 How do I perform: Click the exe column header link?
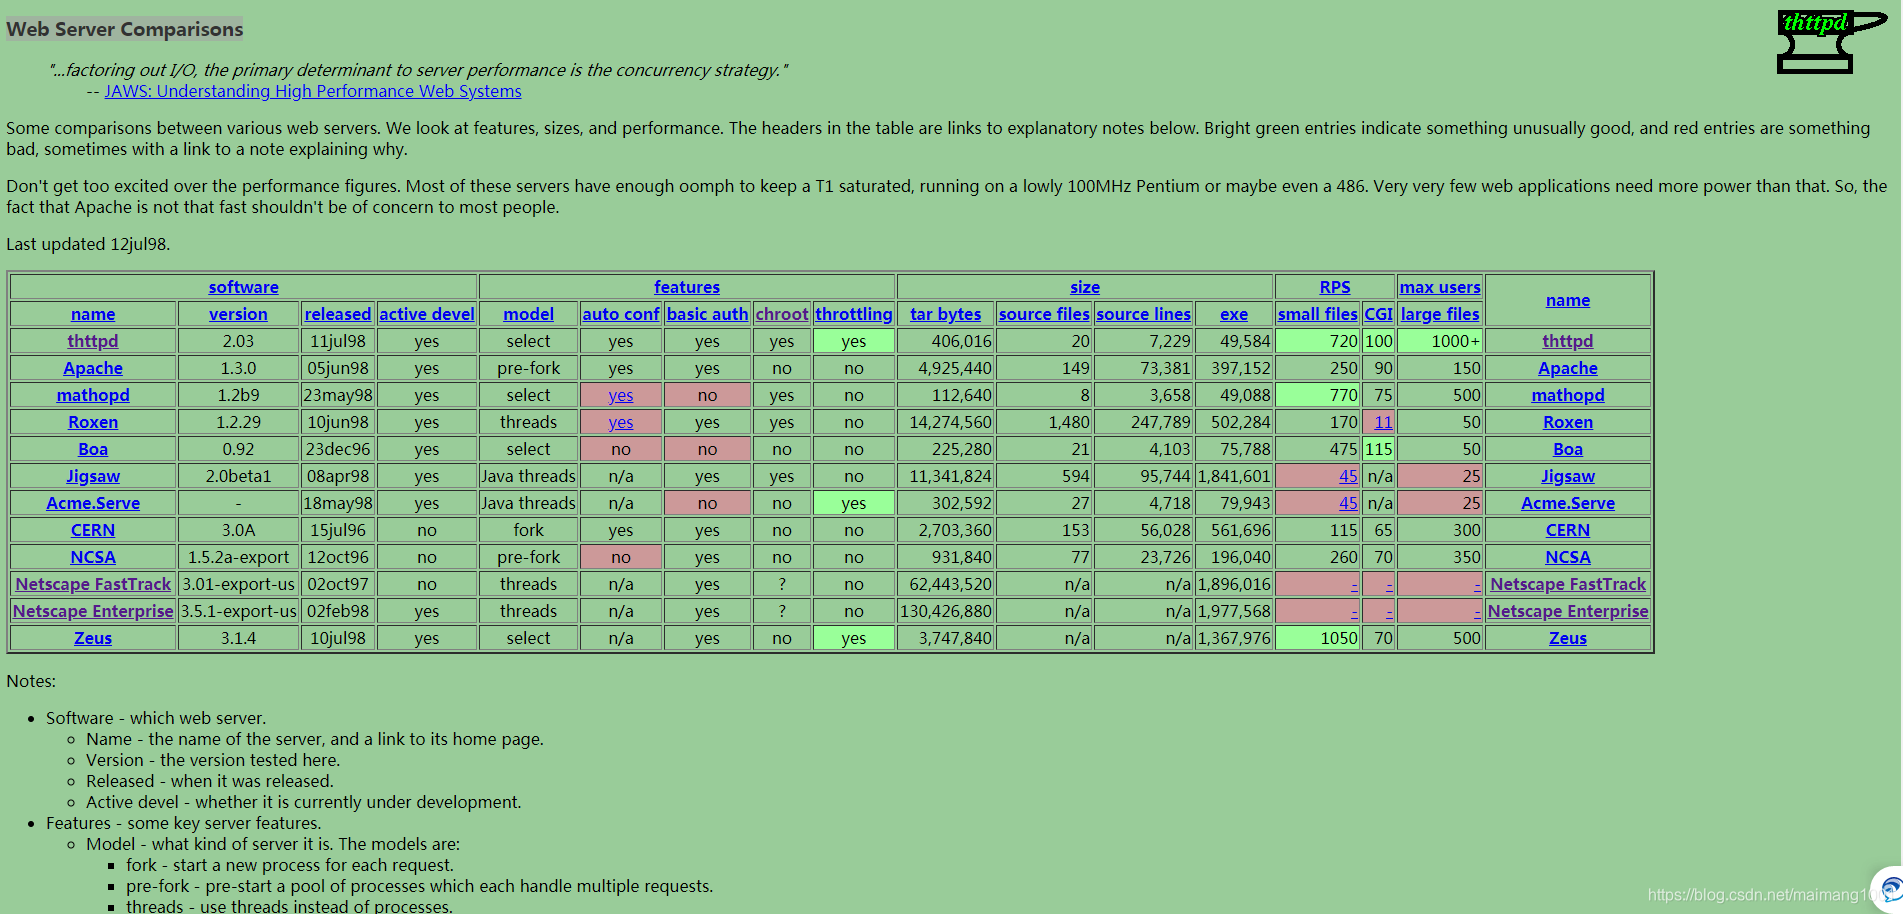[x=1234, y=314]
